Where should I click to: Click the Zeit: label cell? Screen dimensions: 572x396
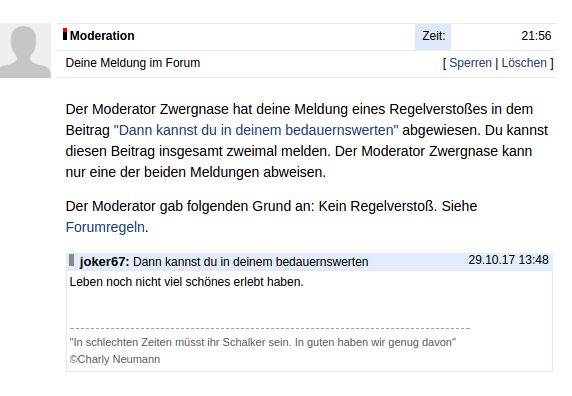point(433,37)
